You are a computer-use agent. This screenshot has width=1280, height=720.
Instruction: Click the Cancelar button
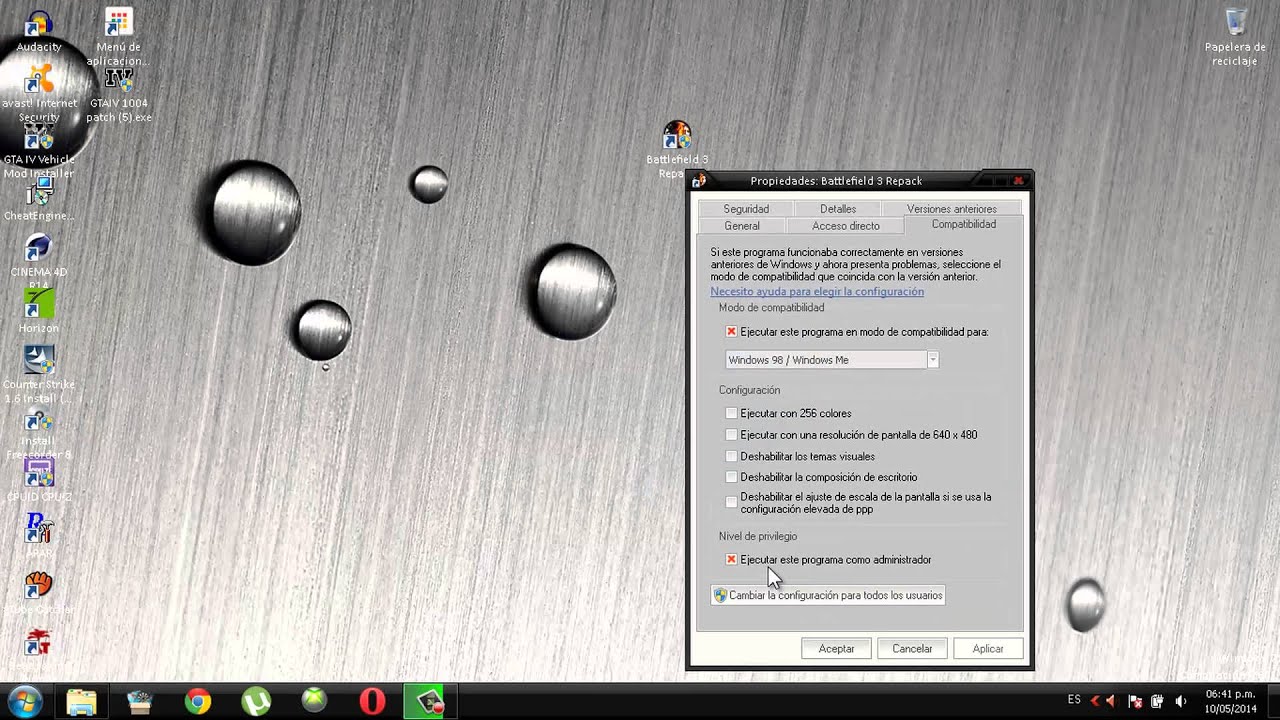912,649
